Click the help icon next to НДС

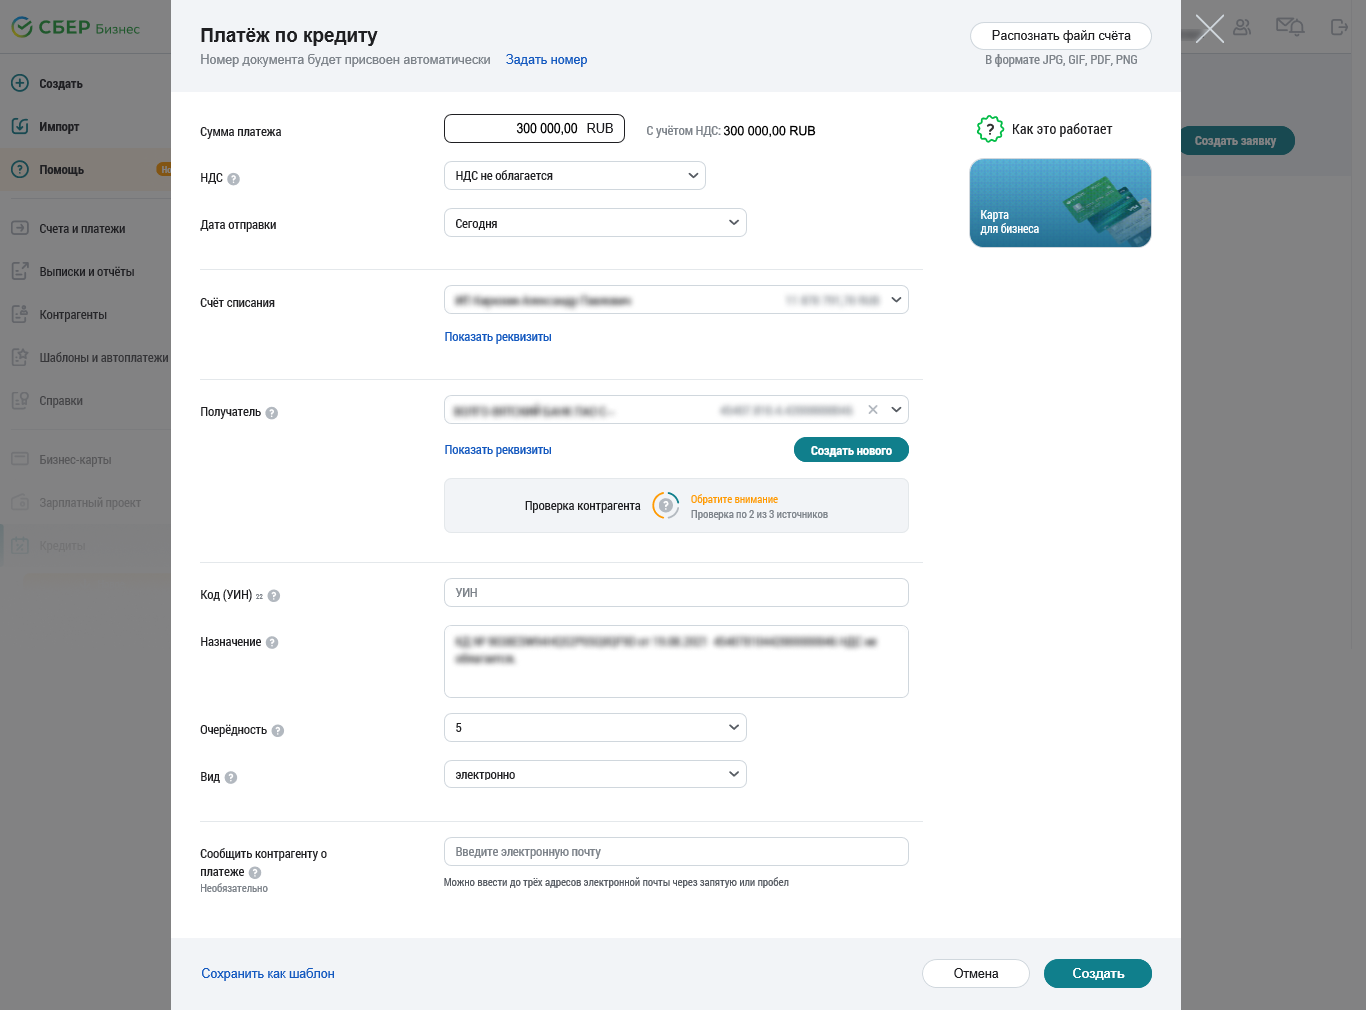point(233,179)
